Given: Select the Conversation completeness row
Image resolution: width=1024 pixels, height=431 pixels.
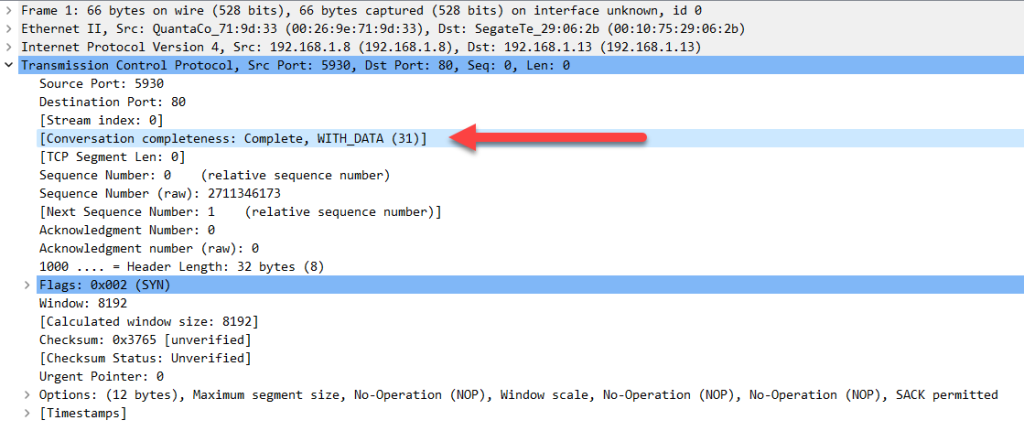Looking at the screenshot, I should tap(232, 139).
